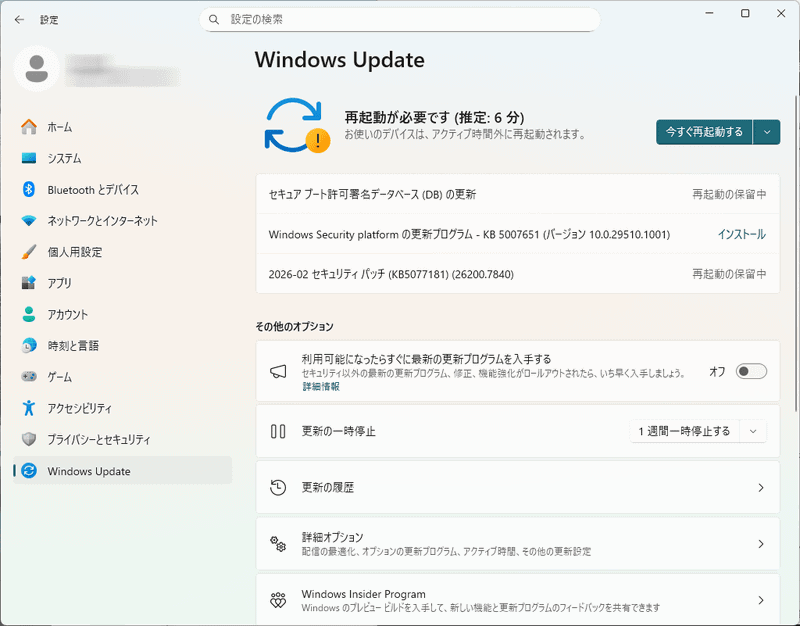This screenshot has height=626, width=800.
Task: Click the Windows Update sync icon in sidebar
Action: pos(29,470)
